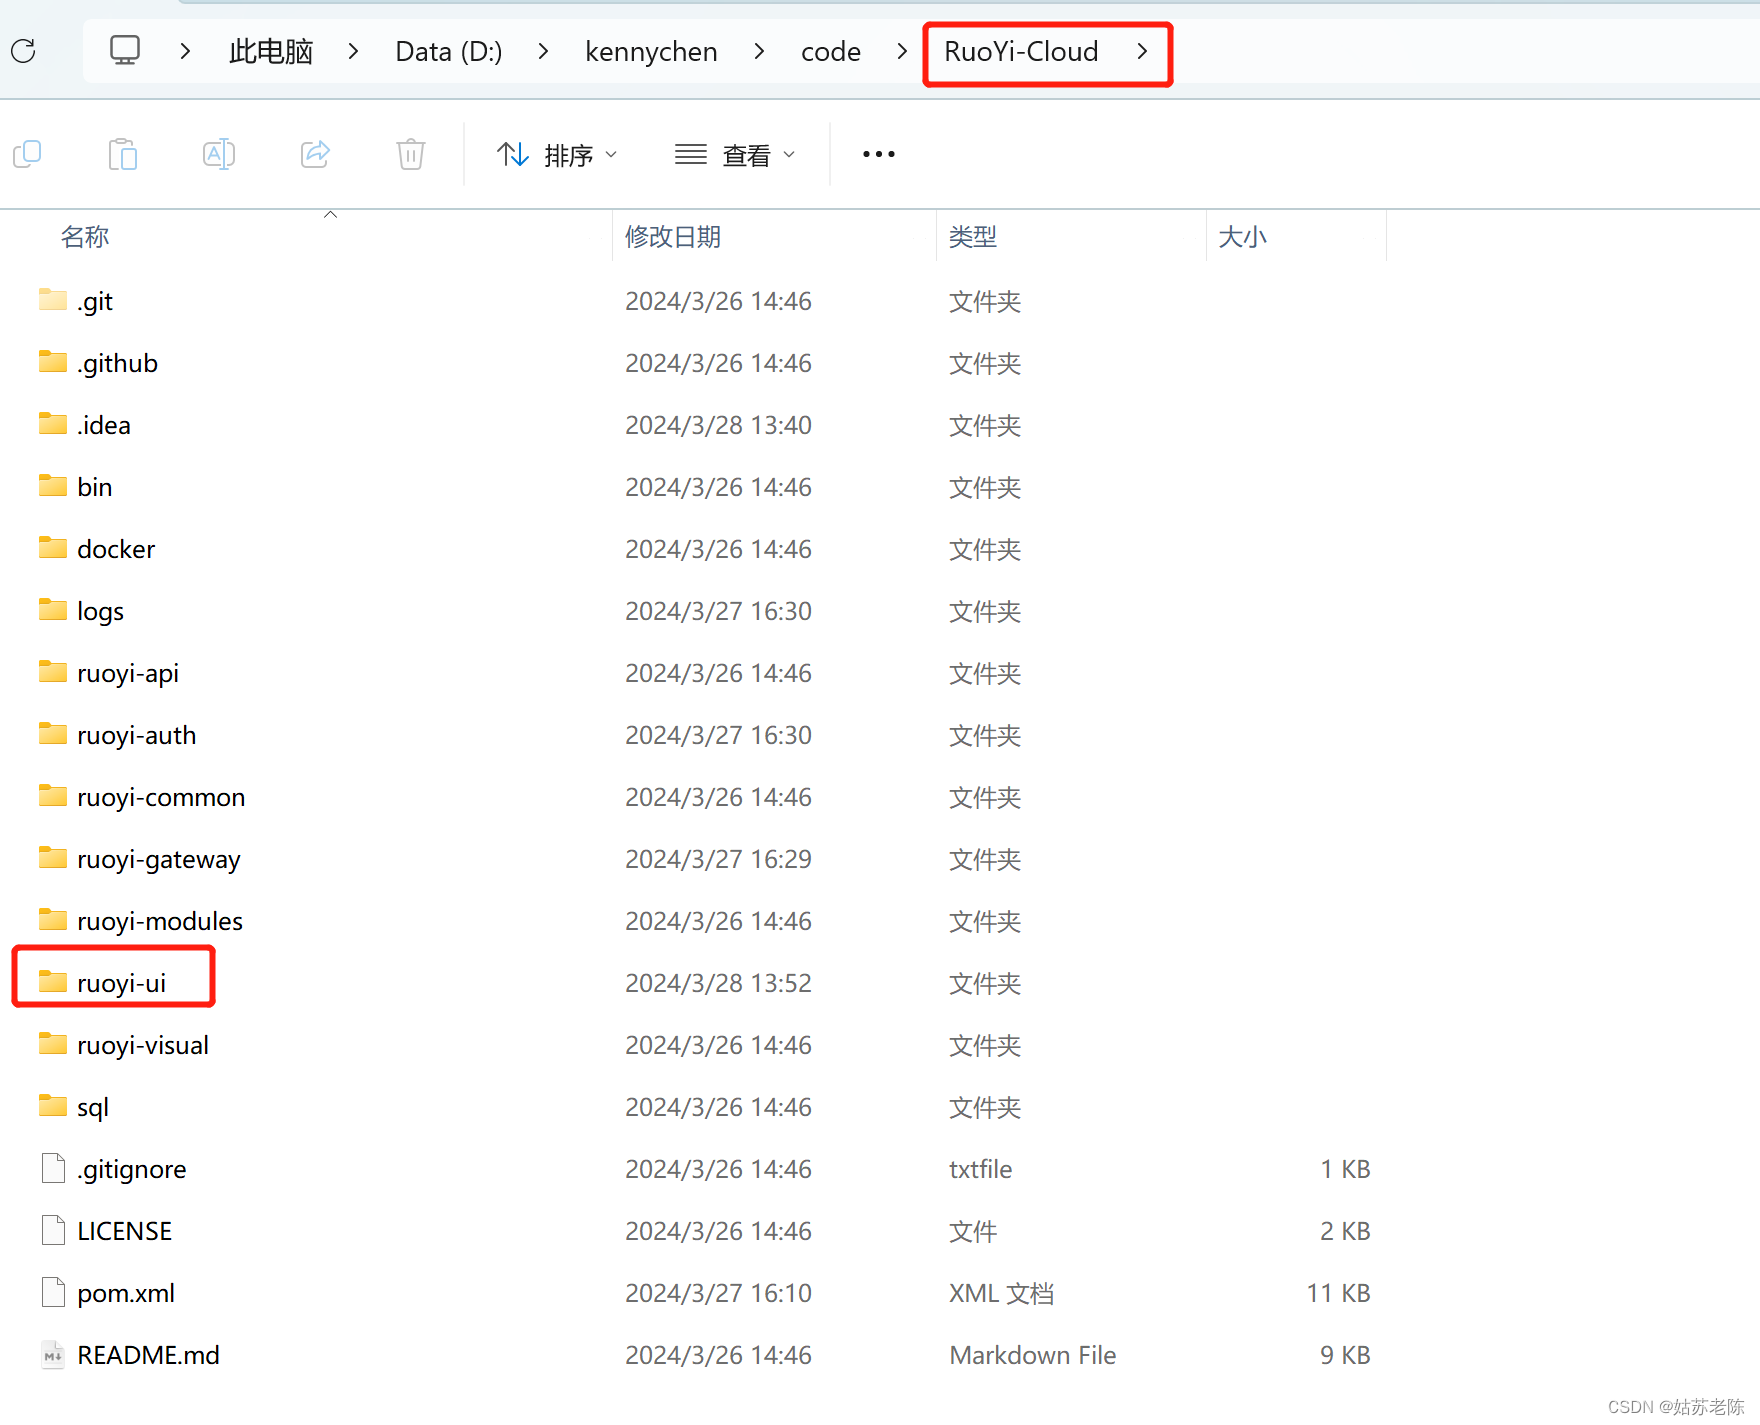Click RuoYi-Cloud in the breadcrumb
Image resolution: width=1760 pixels, height=1425 pixels.
1021,51
